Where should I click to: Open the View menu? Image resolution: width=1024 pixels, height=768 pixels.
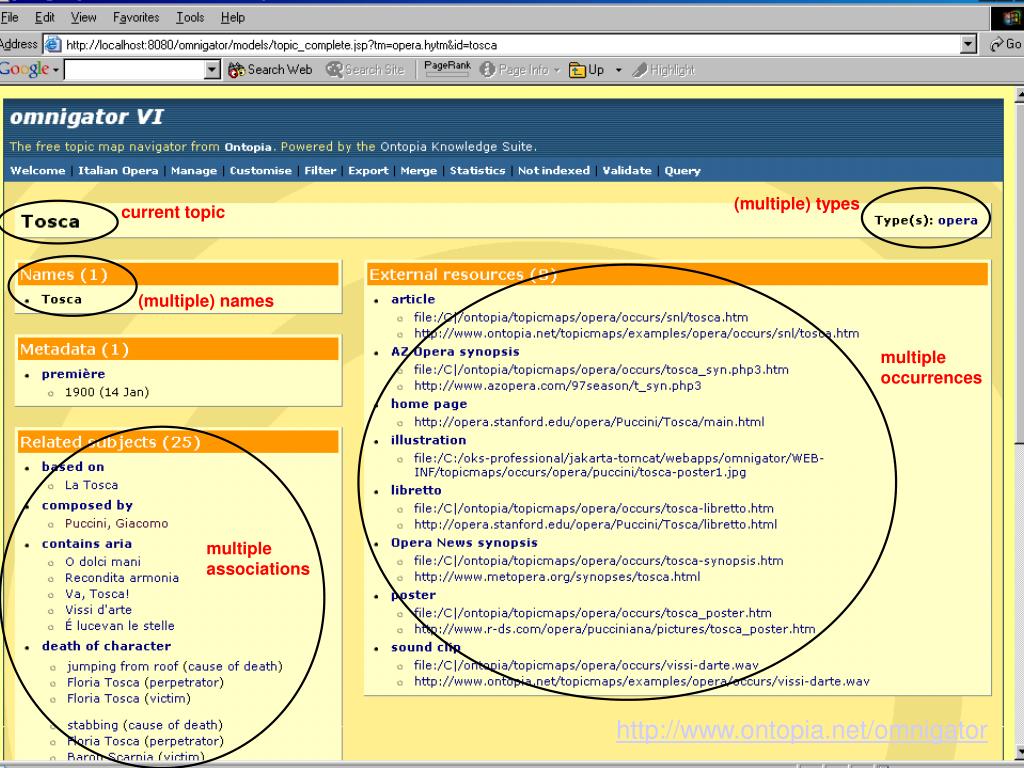coord(83,18)
